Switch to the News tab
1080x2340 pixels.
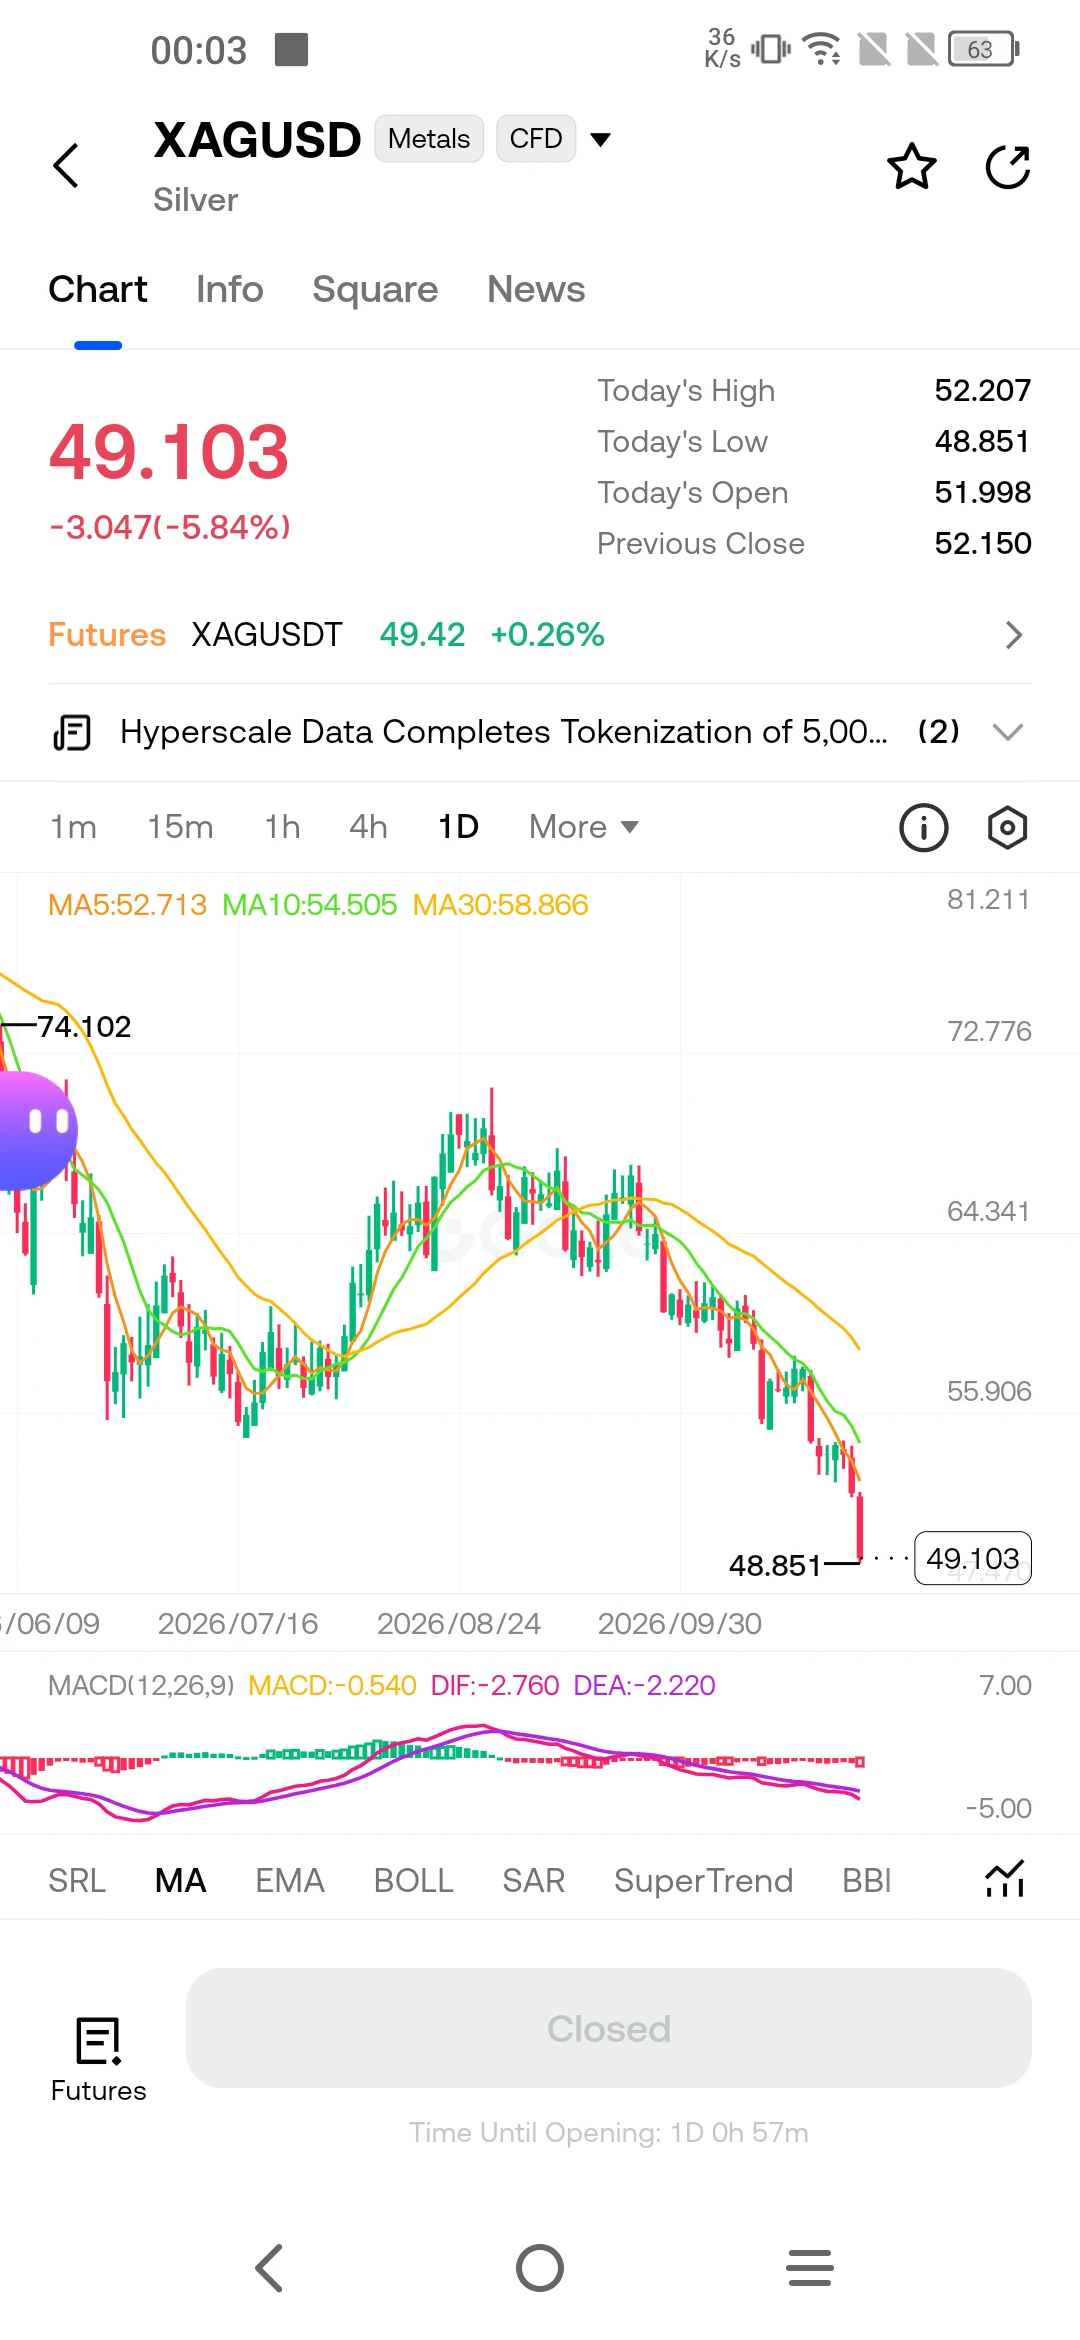pyautogui.click(x=536, y=290)
